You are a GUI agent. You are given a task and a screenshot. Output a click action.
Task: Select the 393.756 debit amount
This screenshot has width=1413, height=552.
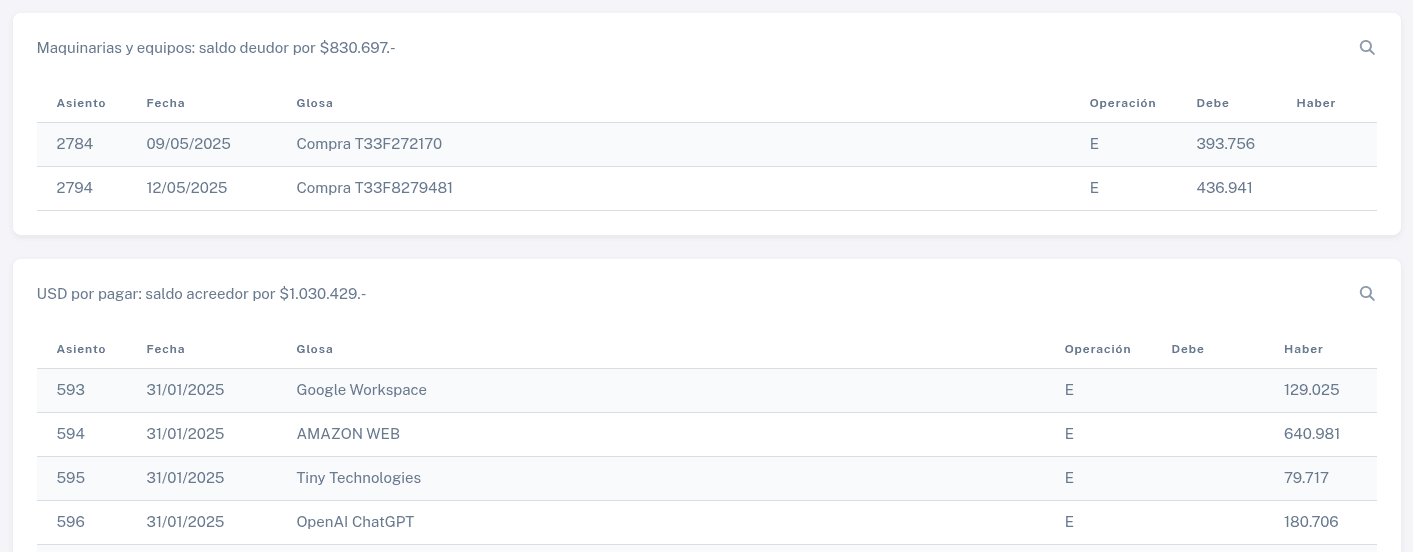pyautogui.click(x=1226, y=144)
